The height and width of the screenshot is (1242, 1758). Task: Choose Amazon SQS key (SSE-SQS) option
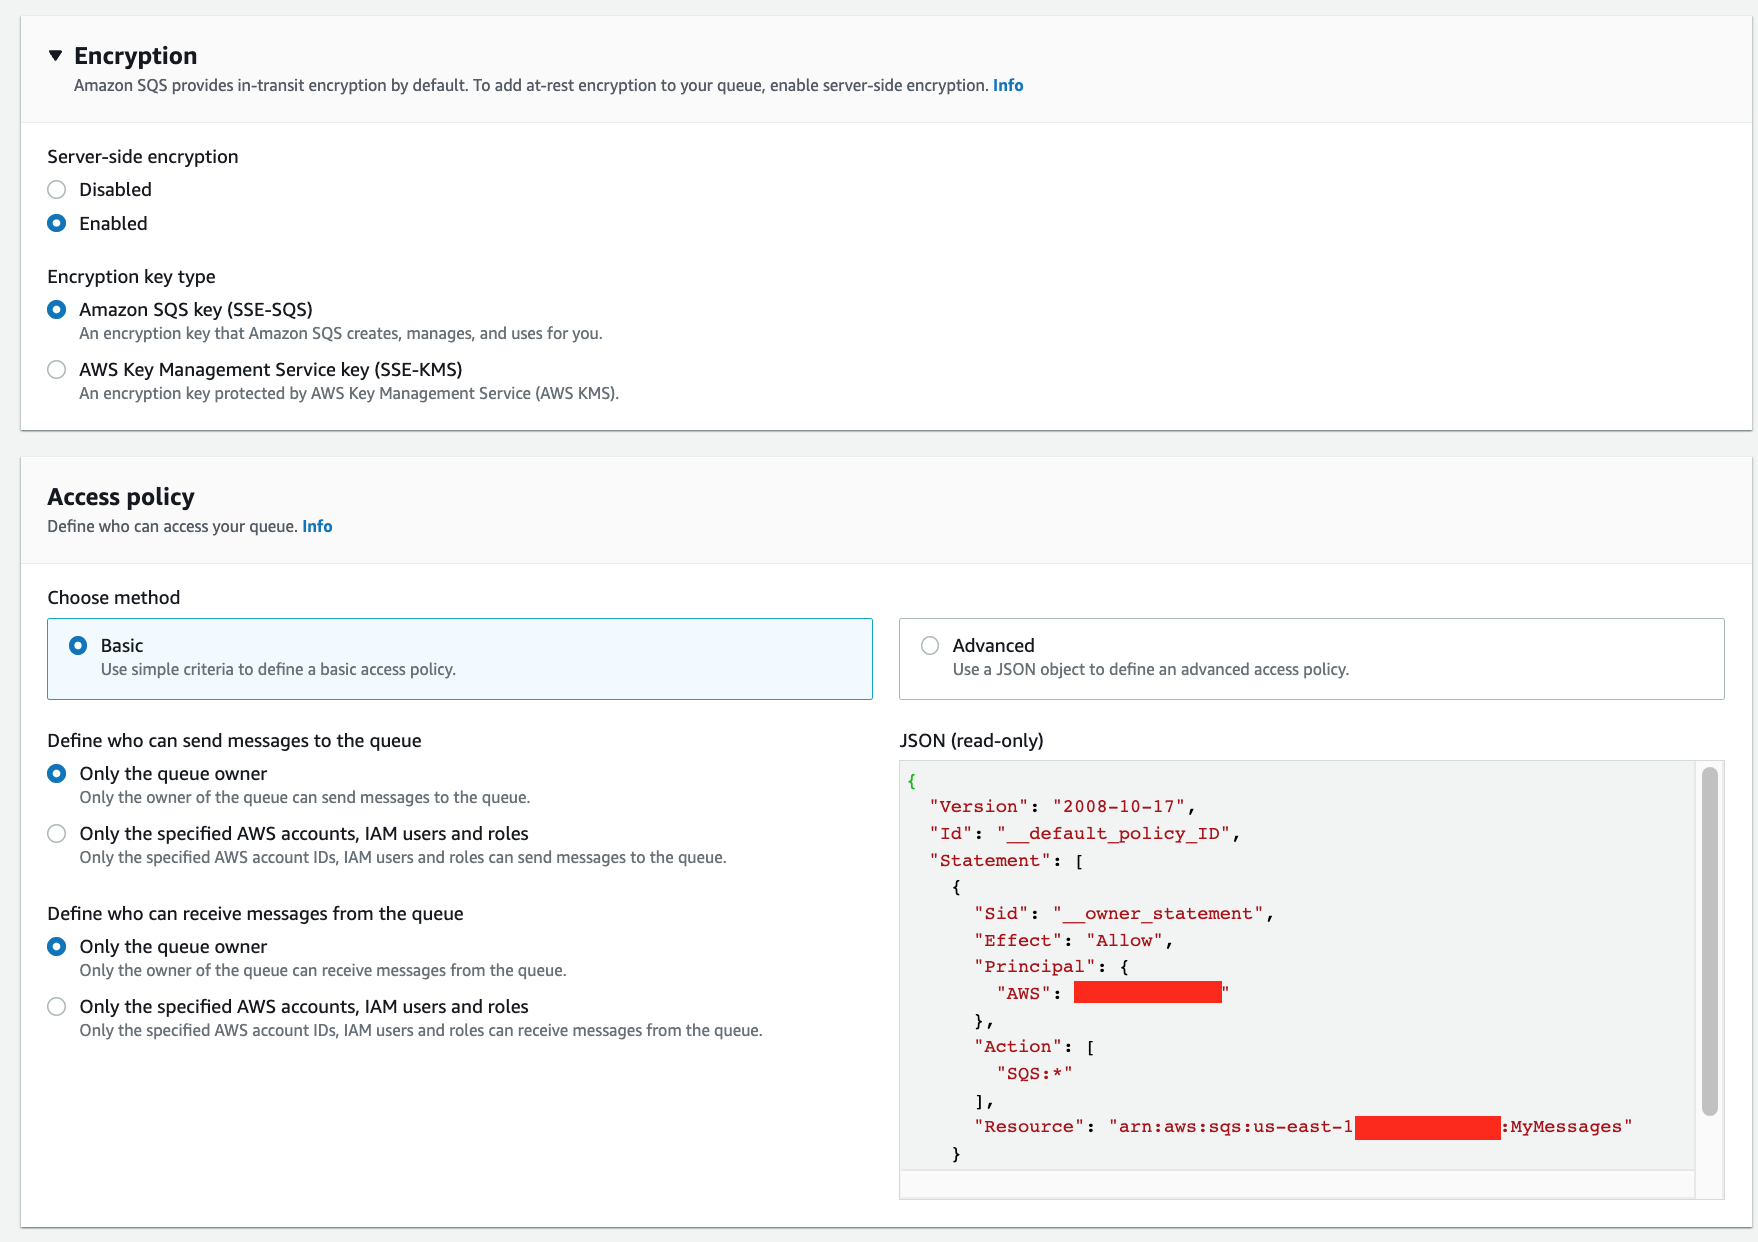57,310
